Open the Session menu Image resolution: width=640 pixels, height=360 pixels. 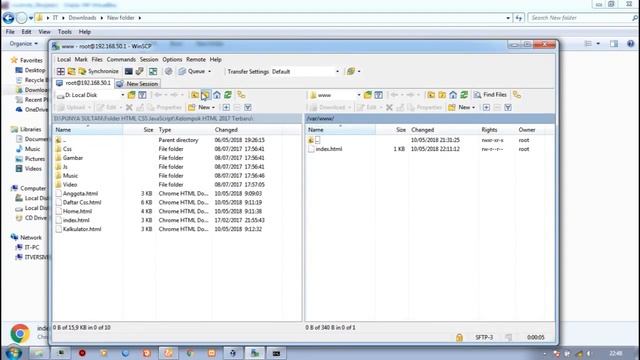click(149, 60)
